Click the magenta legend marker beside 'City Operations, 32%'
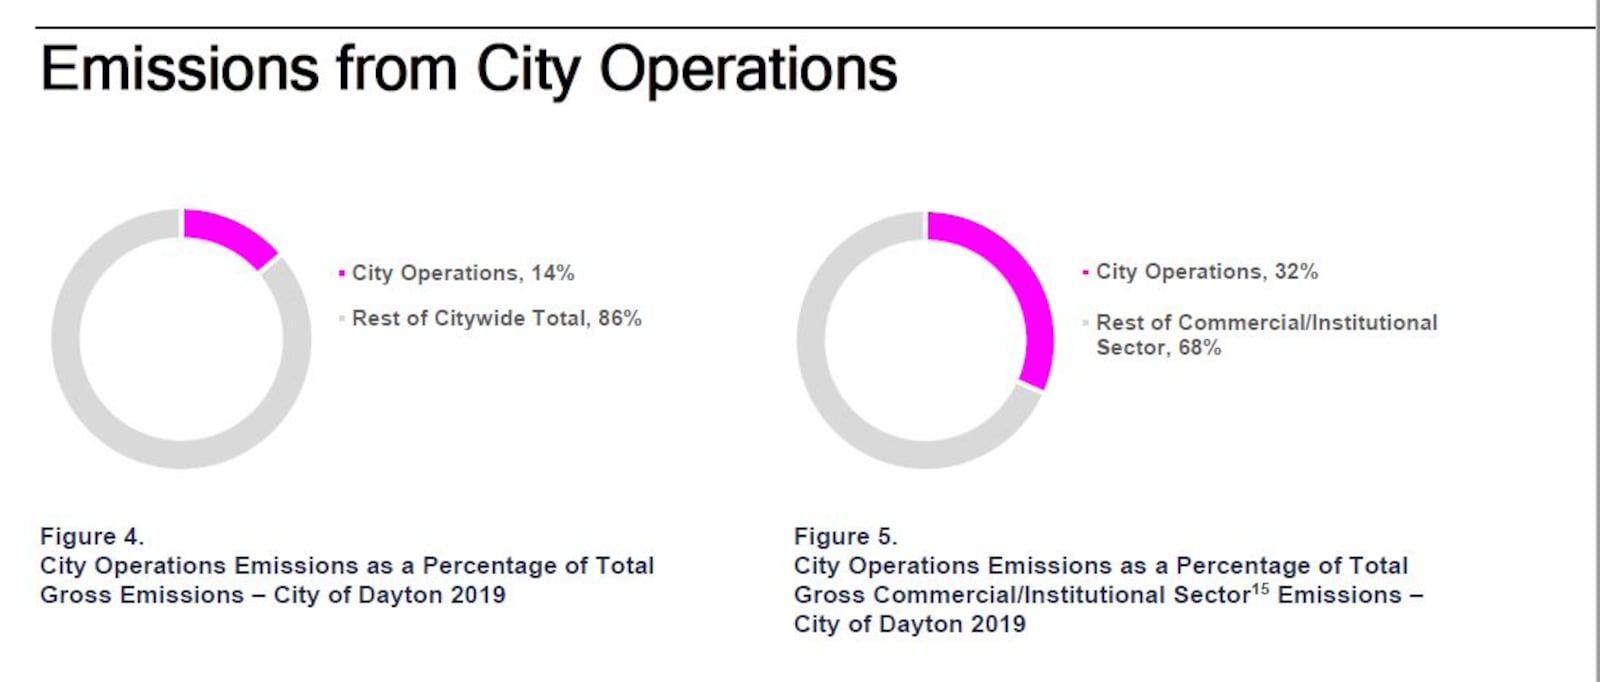Screen dimensions: 1600x682 [x=1086, y=272]
